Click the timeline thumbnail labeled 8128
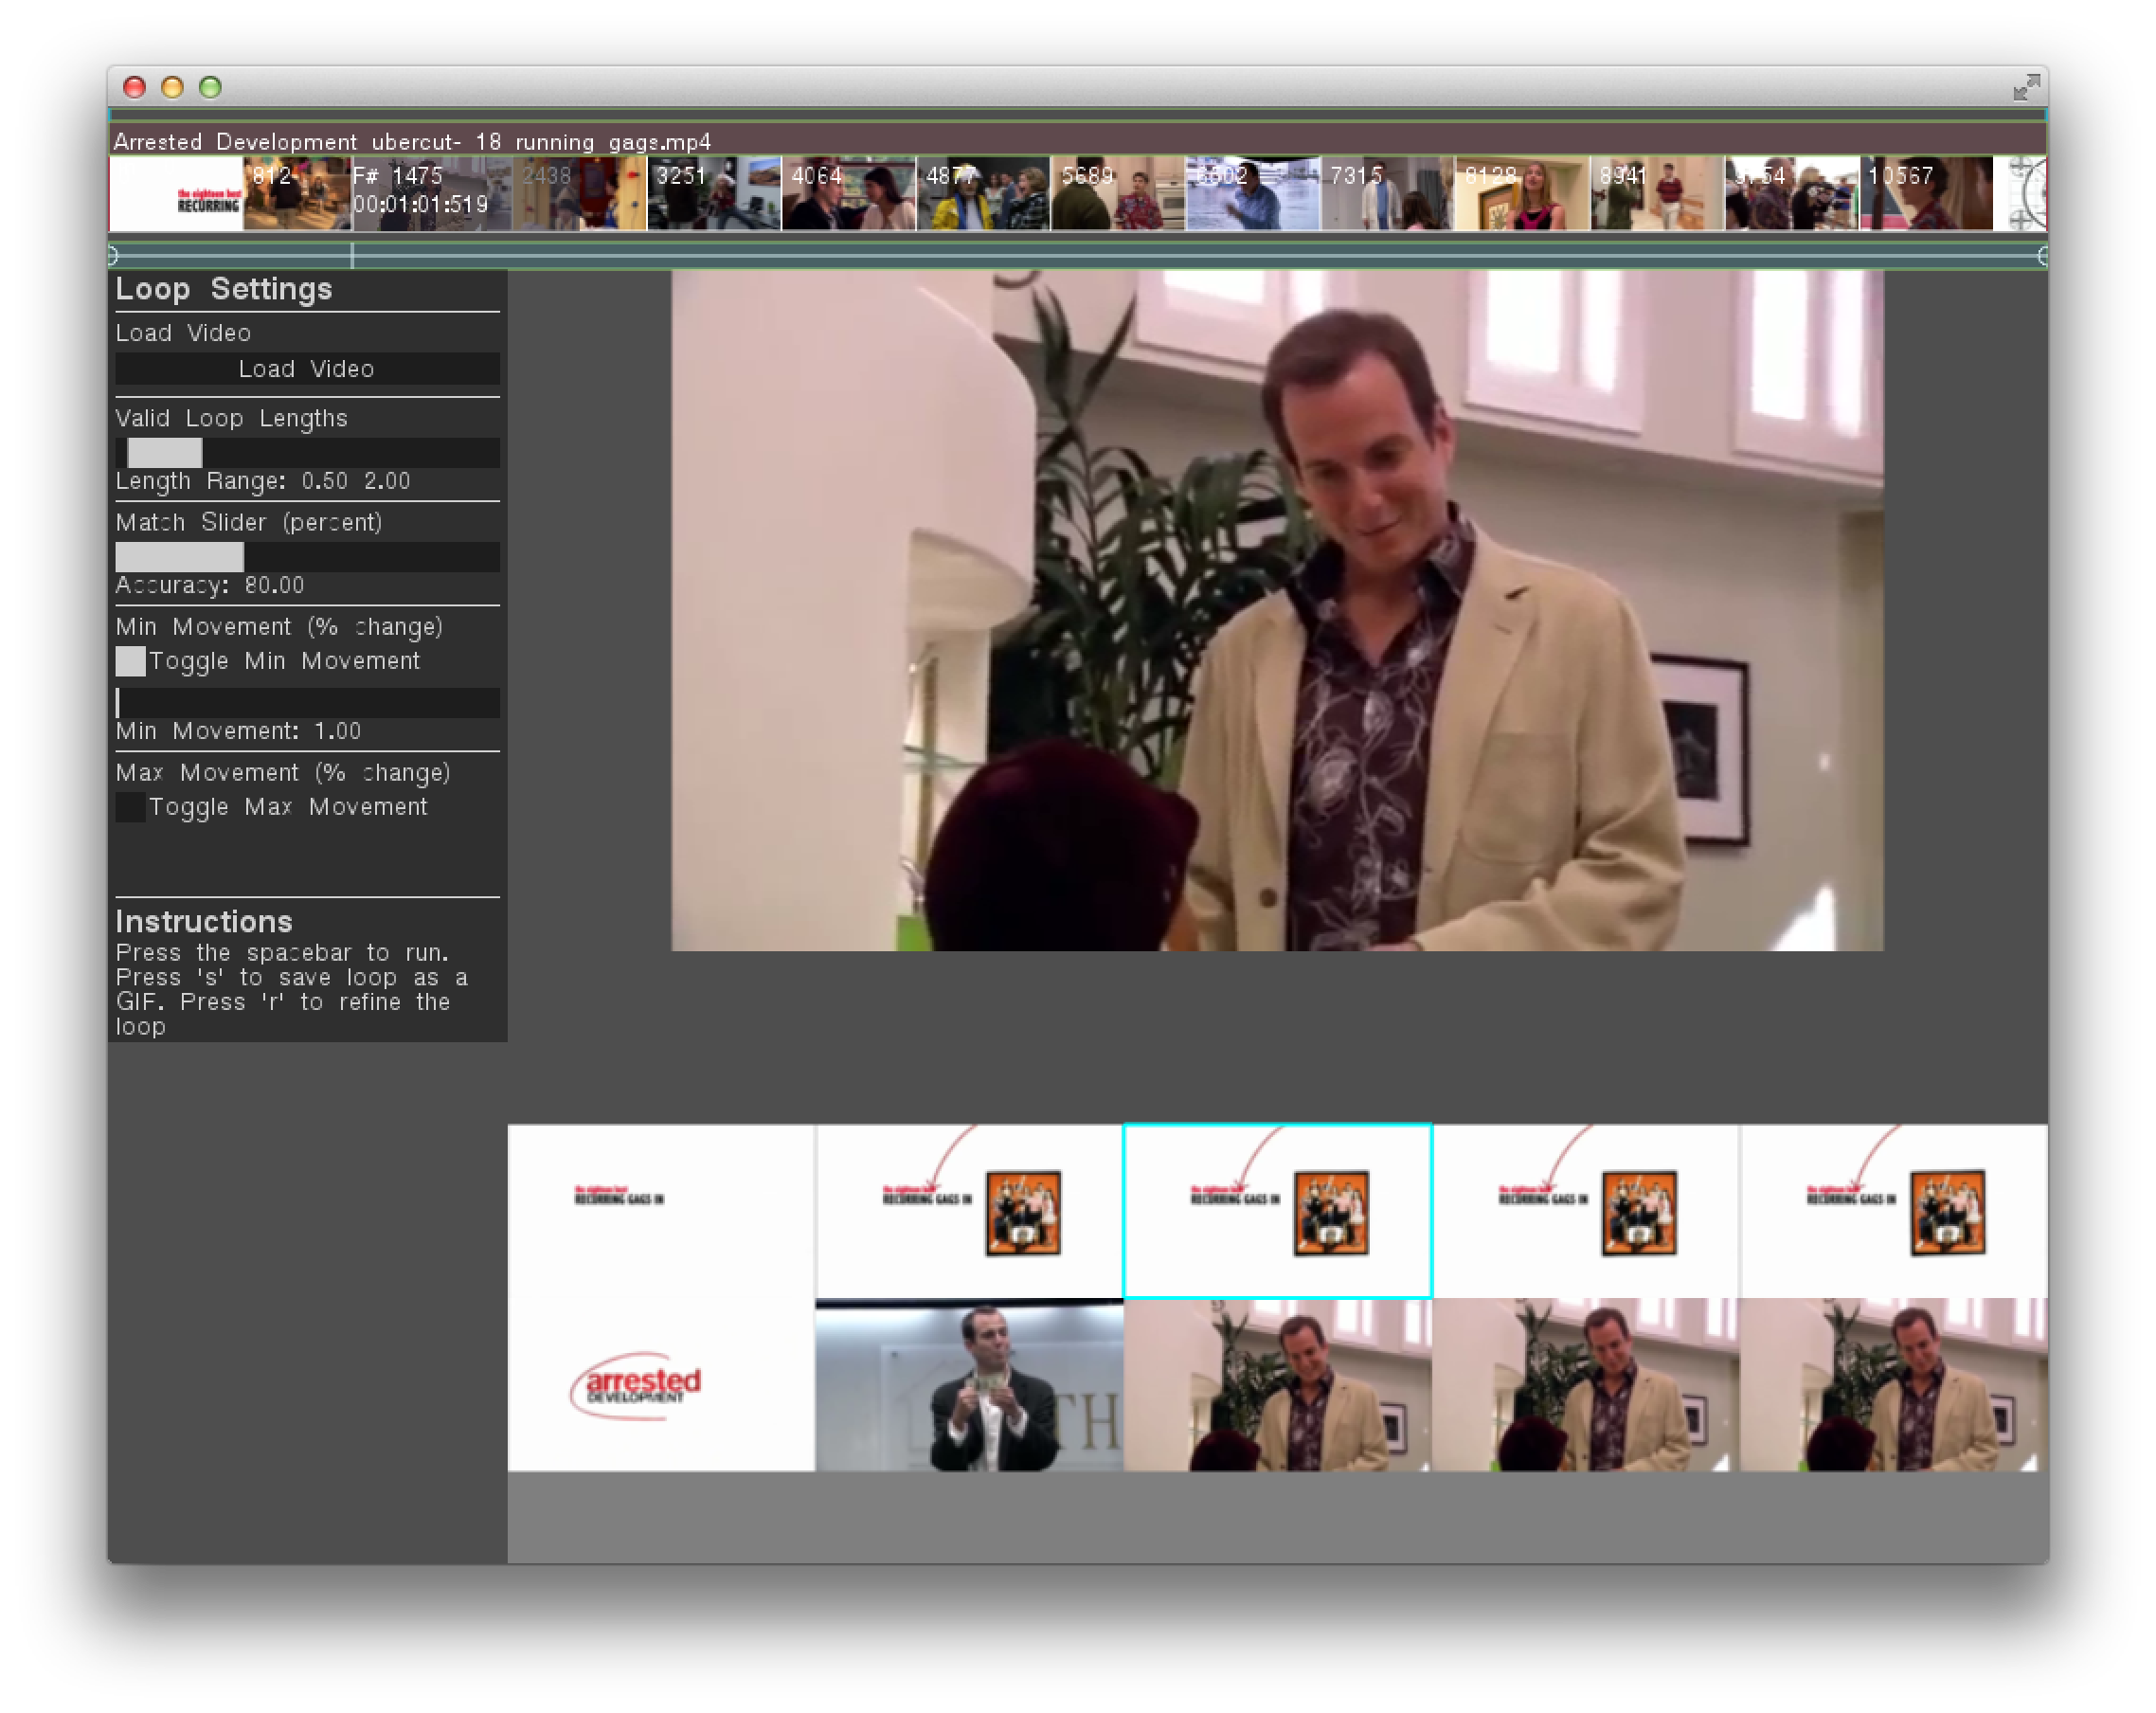2156x1713 pixels. pos(1522,194)
